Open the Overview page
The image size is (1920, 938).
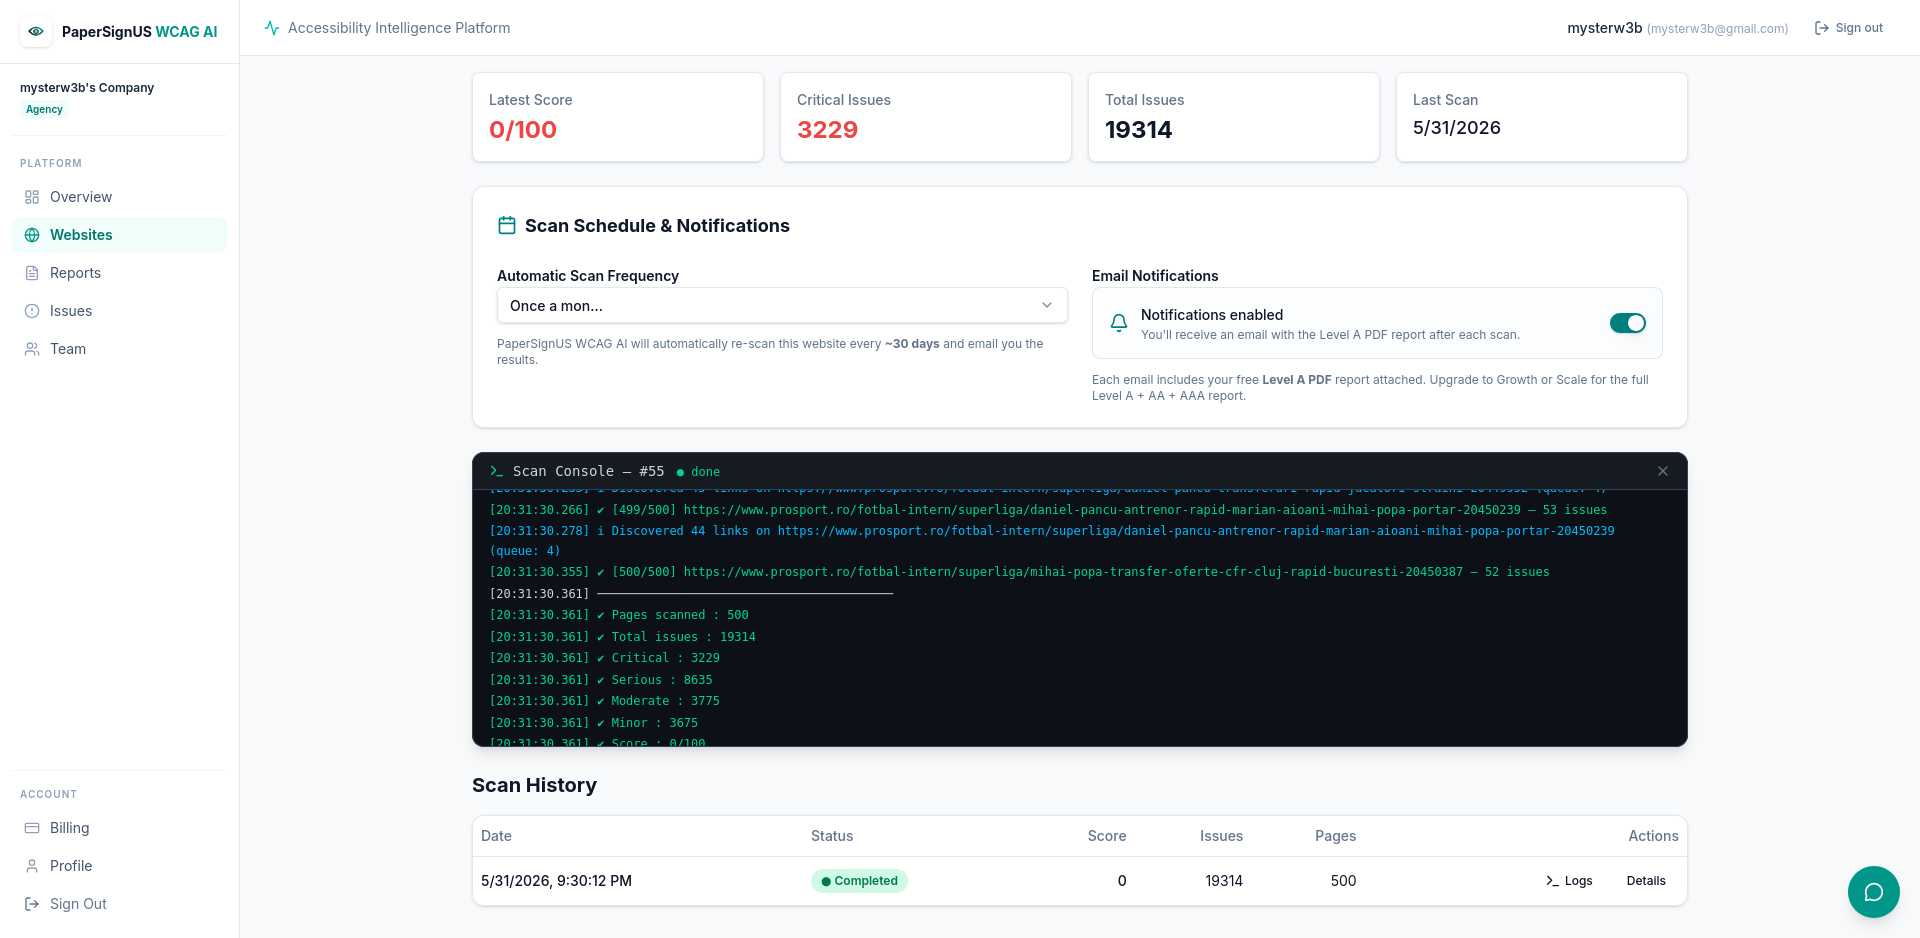coord(119,197)
